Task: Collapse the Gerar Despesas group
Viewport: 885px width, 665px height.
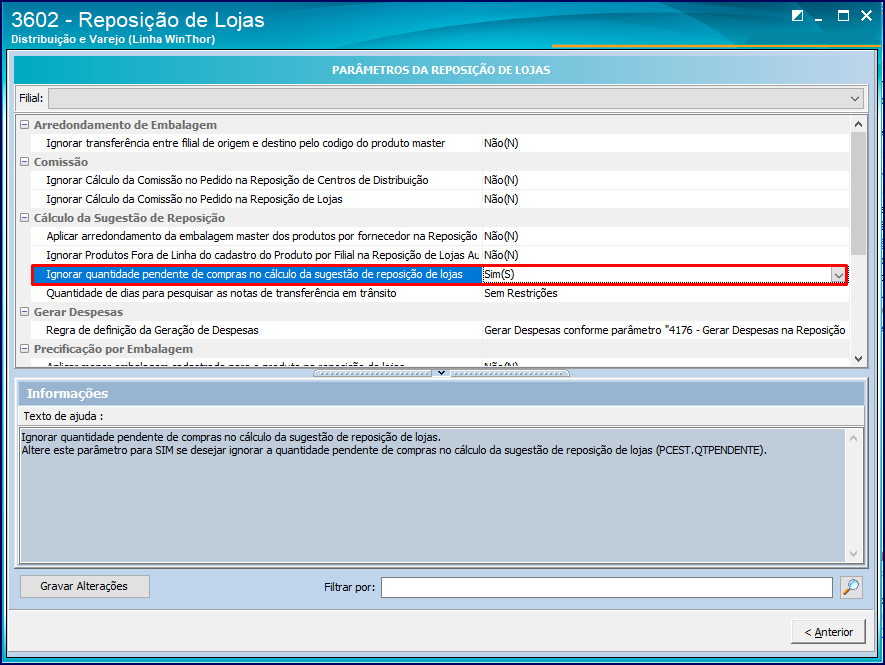Action: click(x=24, y=312)
